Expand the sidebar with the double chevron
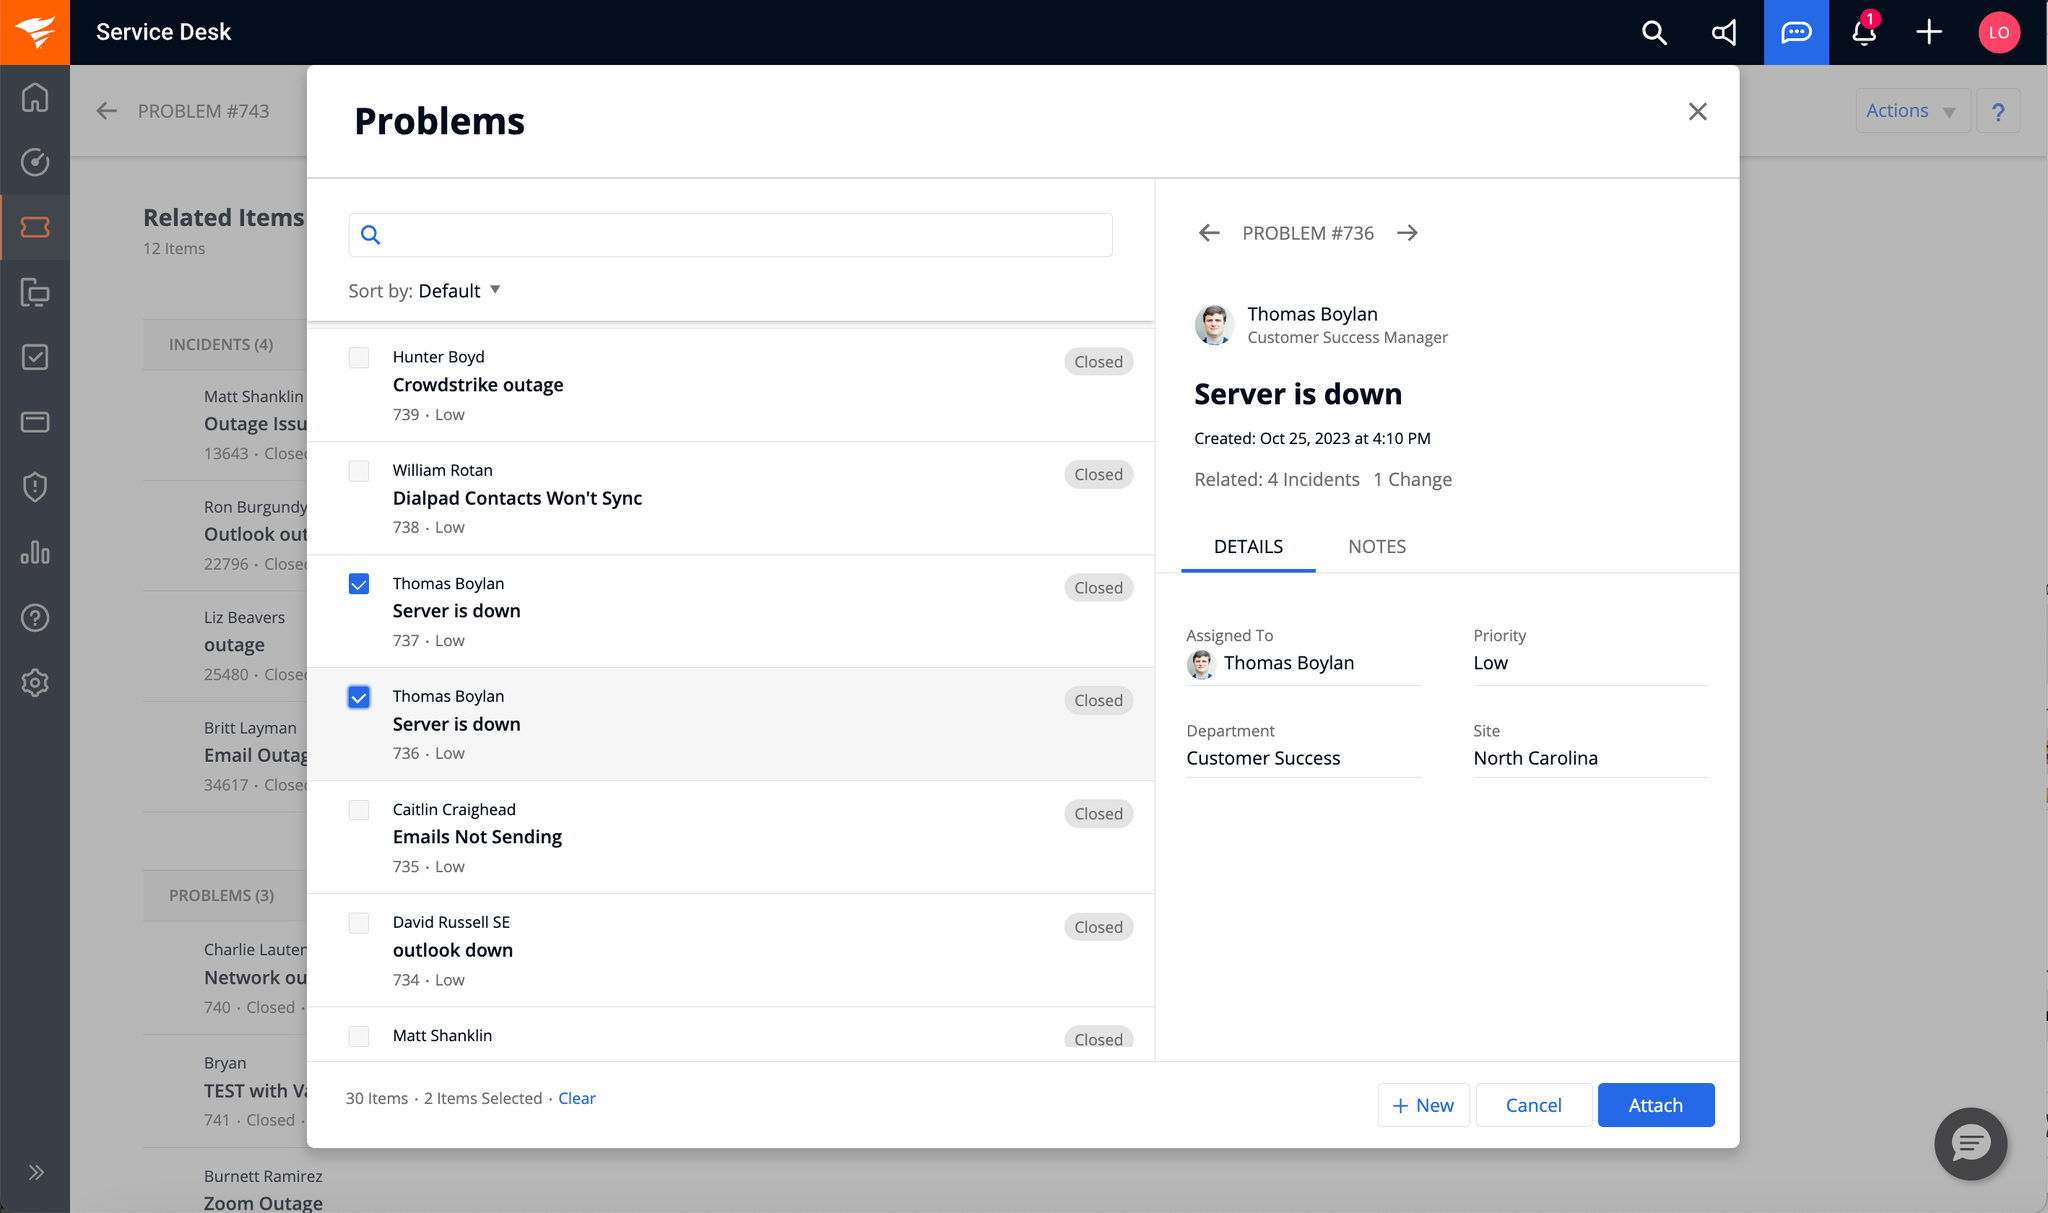This screenshot has height=1213, width=2048. coord(36,1172)
